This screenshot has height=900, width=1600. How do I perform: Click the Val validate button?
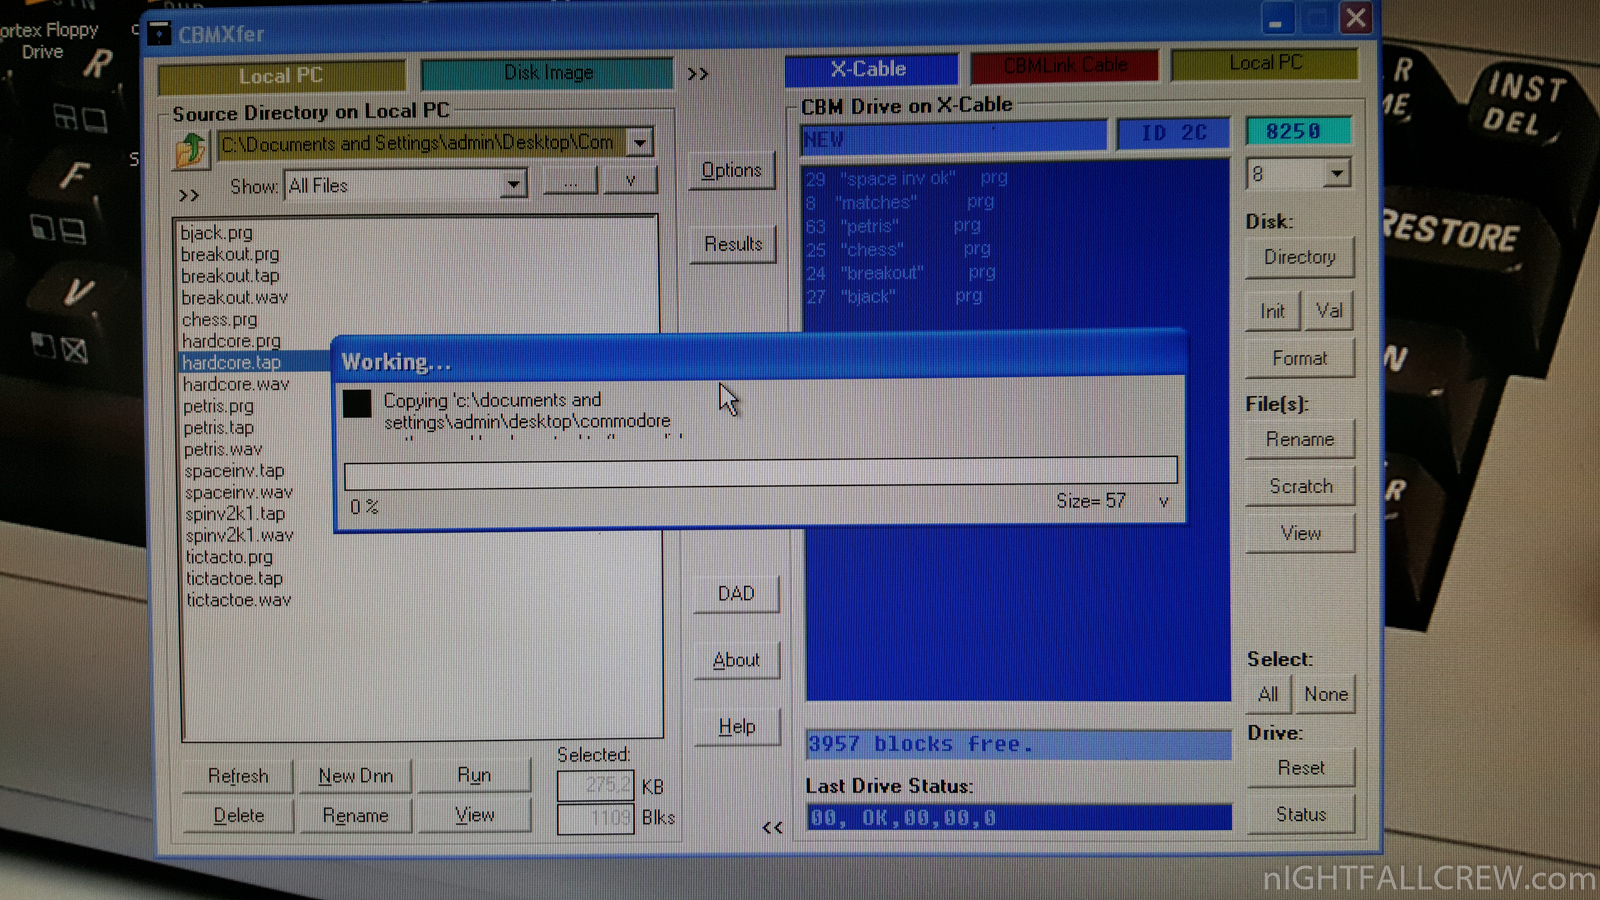pyautogui.click(x=1329, y=310)
